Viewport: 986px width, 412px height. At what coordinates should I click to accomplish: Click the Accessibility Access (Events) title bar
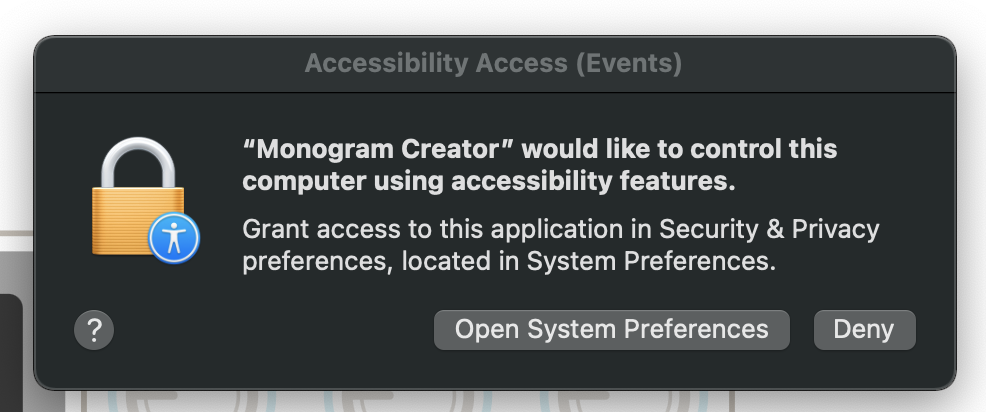click(494, 64)
